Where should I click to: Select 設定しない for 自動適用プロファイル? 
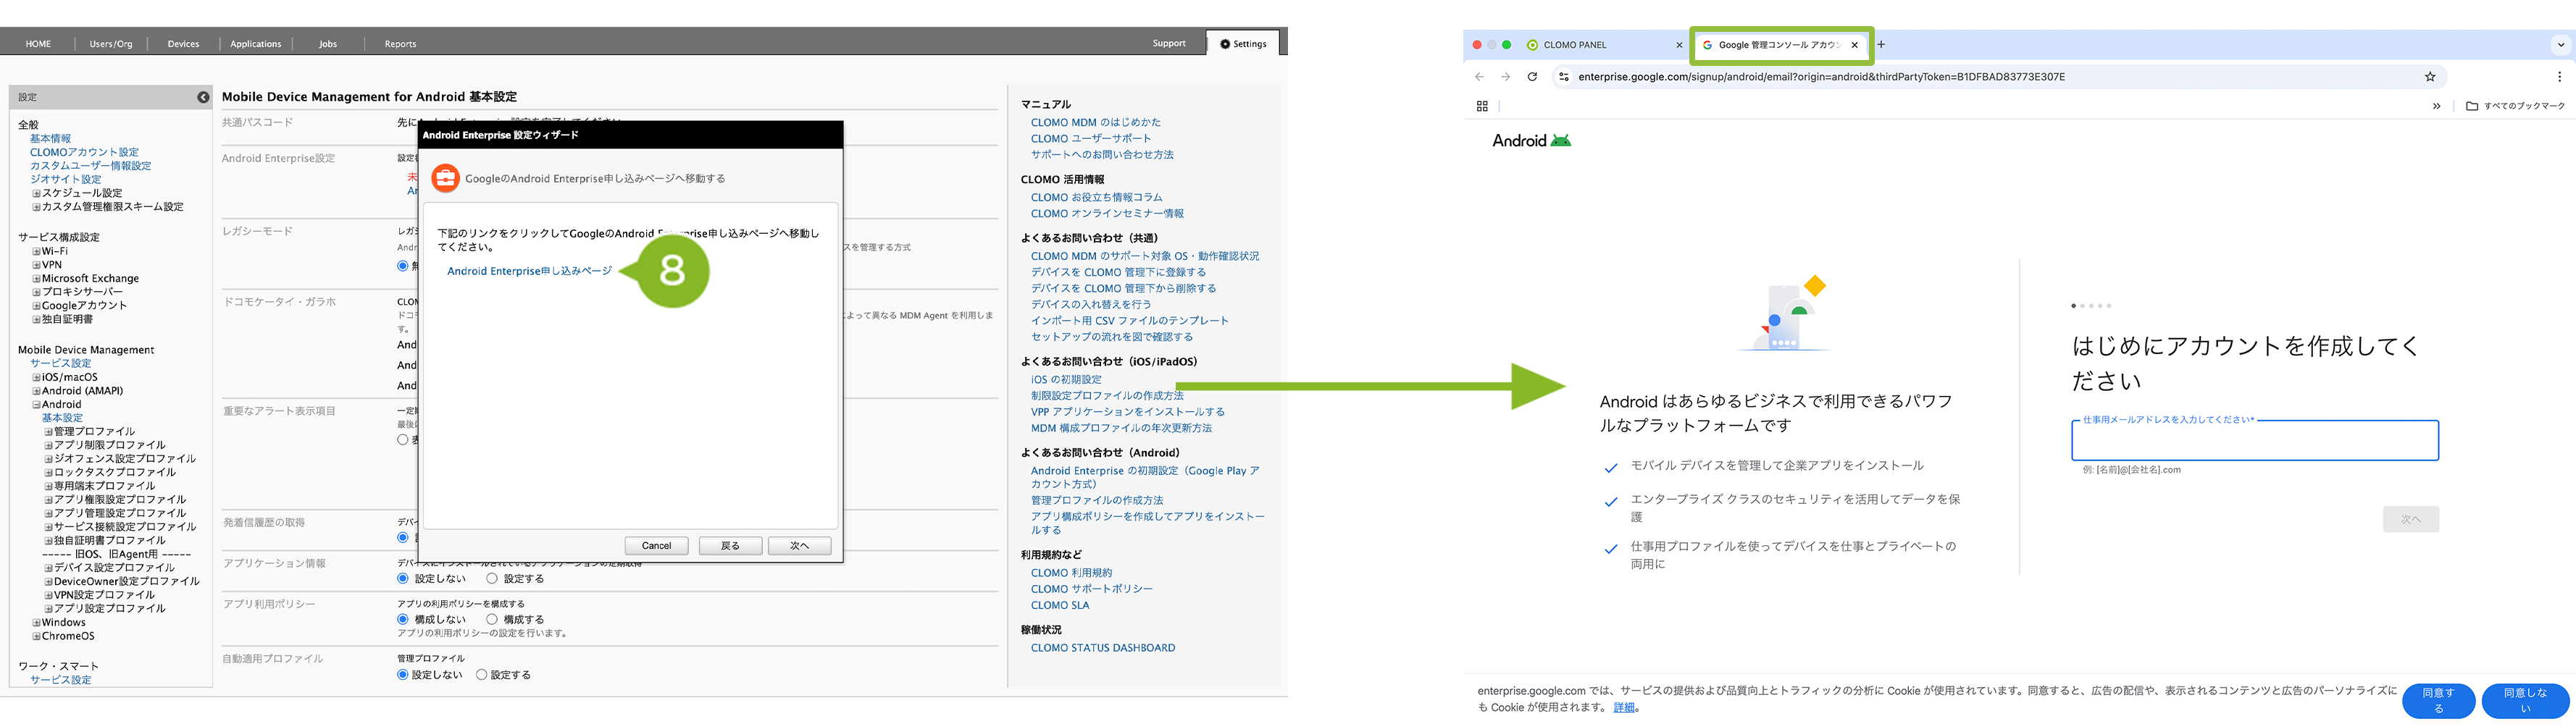(x=403, y=675)
